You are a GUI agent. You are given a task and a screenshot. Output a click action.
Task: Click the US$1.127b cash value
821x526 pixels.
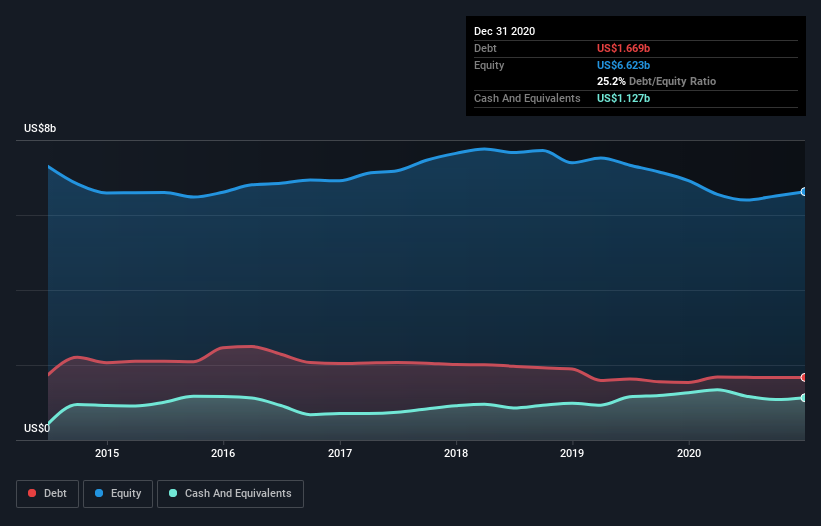coord(623,98)
